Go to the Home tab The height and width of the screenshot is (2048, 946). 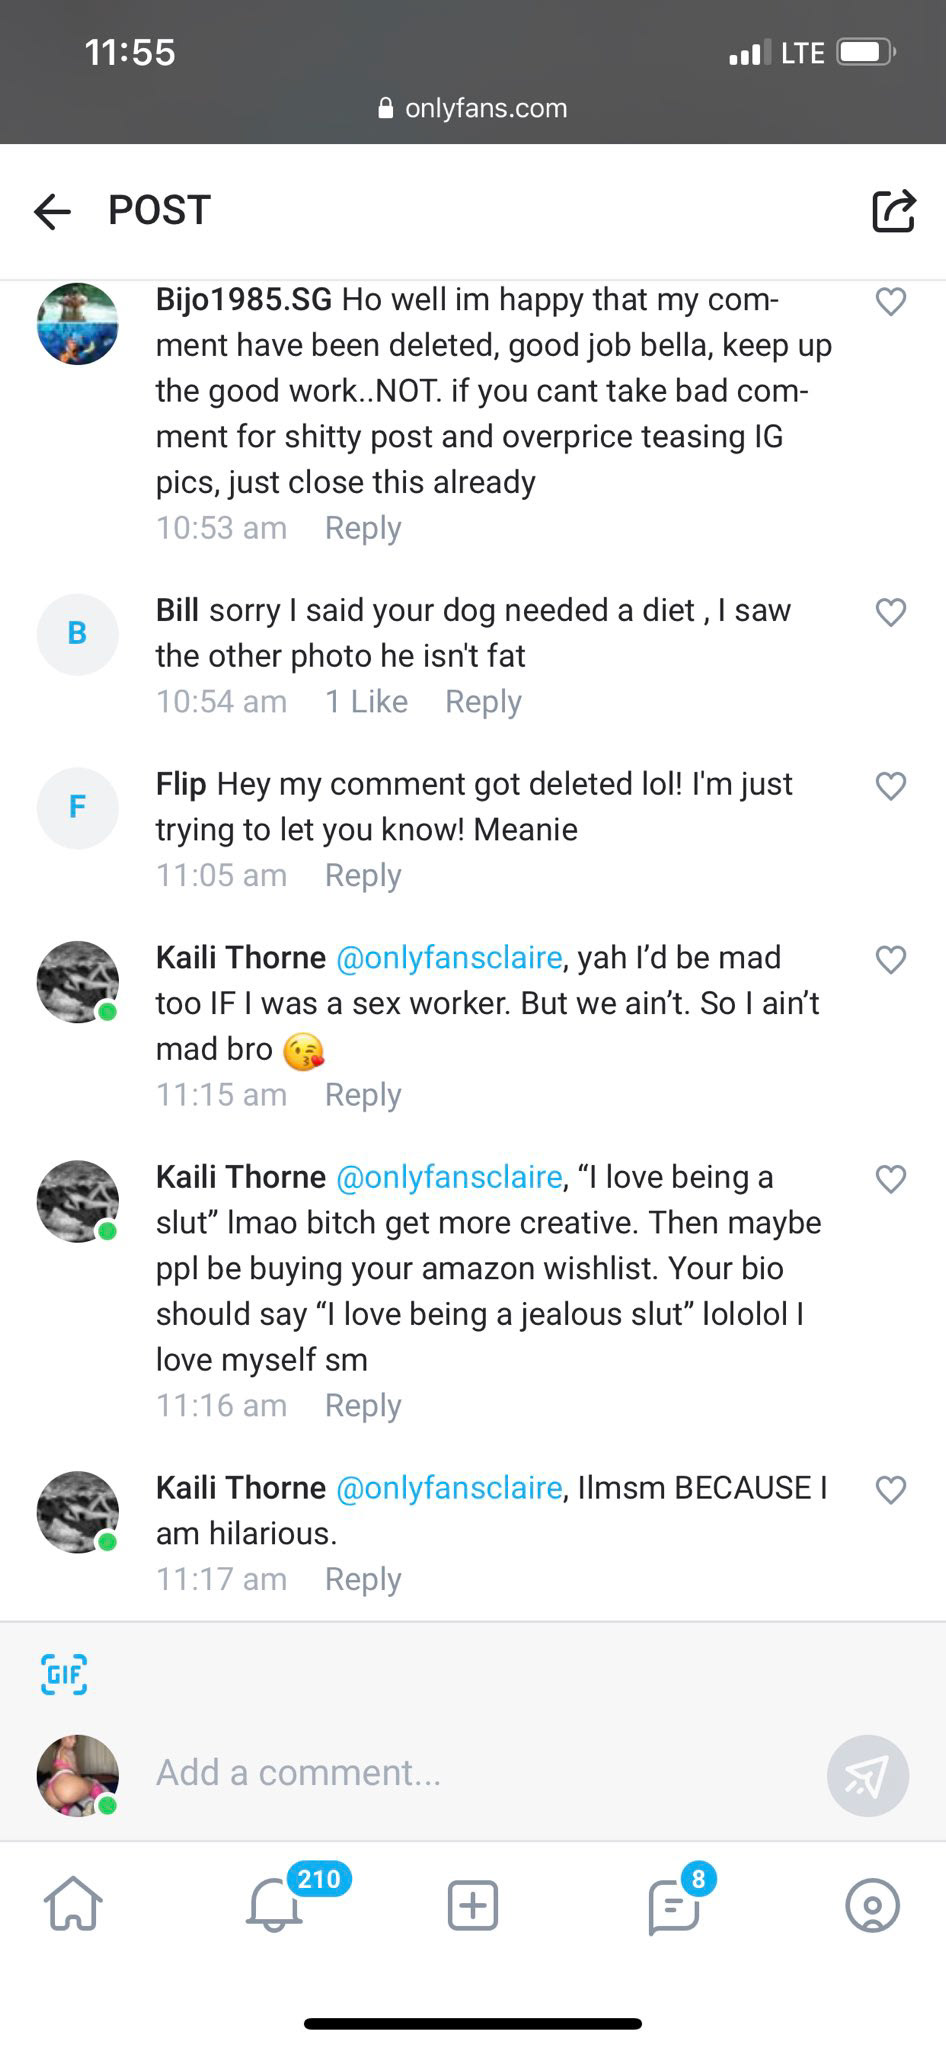(x=74, y=1903)
